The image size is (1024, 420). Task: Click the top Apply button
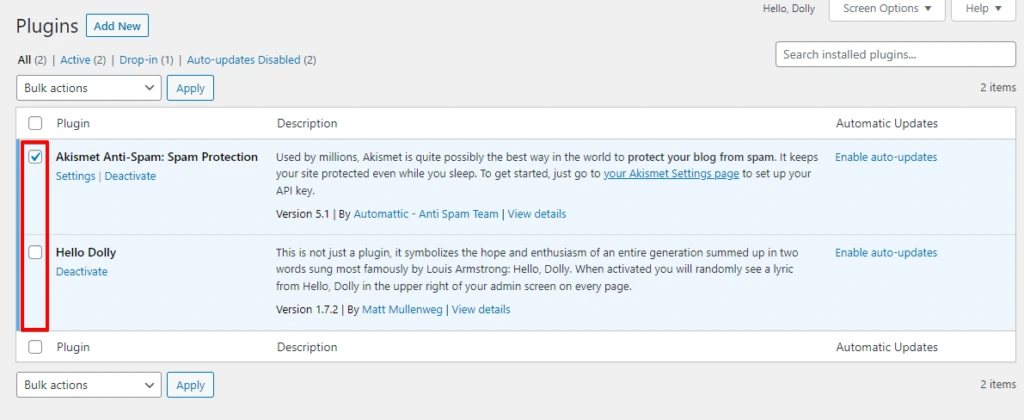click(190, 88)
